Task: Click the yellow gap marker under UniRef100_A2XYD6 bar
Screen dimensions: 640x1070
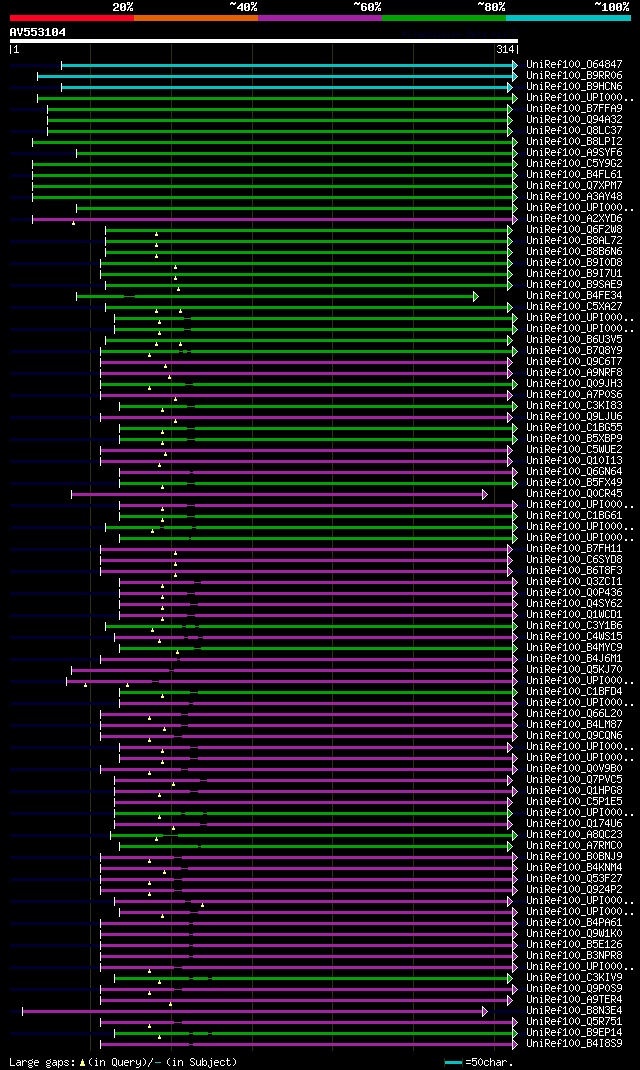Action: point(74,223)
